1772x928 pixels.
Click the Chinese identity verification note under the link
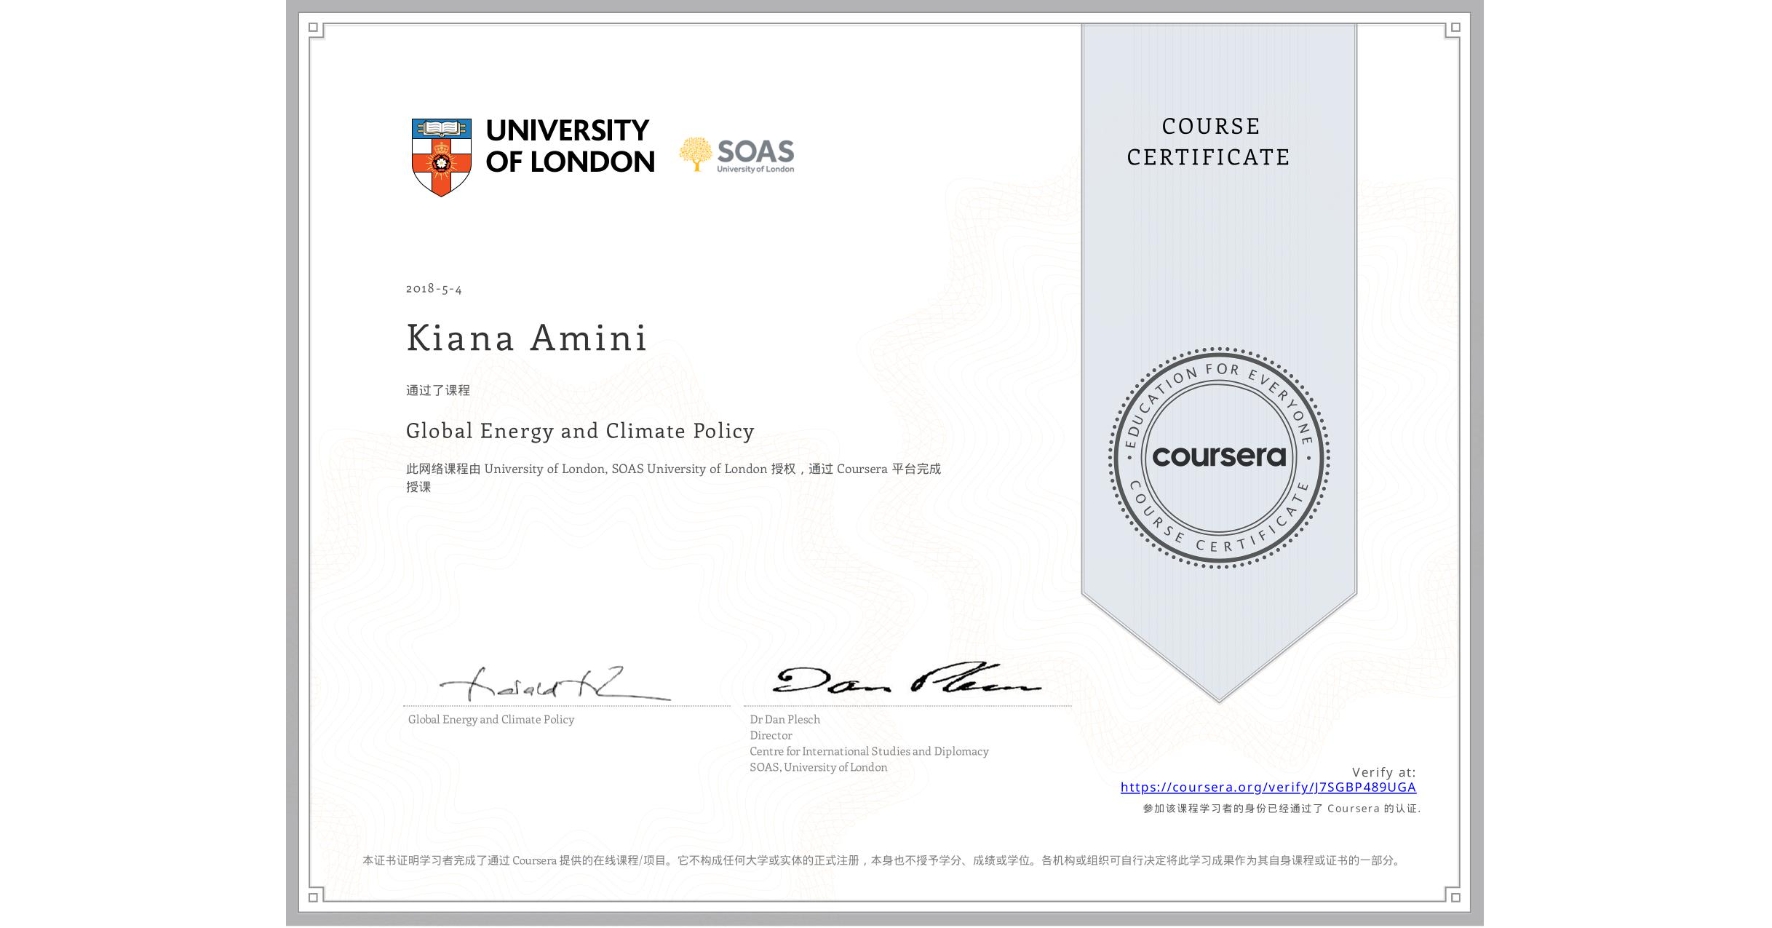(x=1281, y=808)
